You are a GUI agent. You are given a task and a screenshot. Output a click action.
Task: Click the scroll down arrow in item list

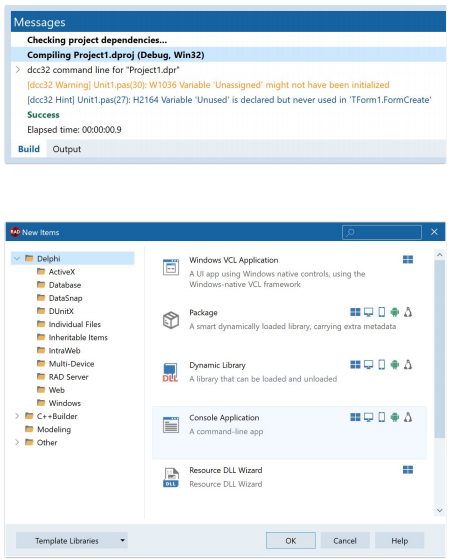[x=440, y=510]
